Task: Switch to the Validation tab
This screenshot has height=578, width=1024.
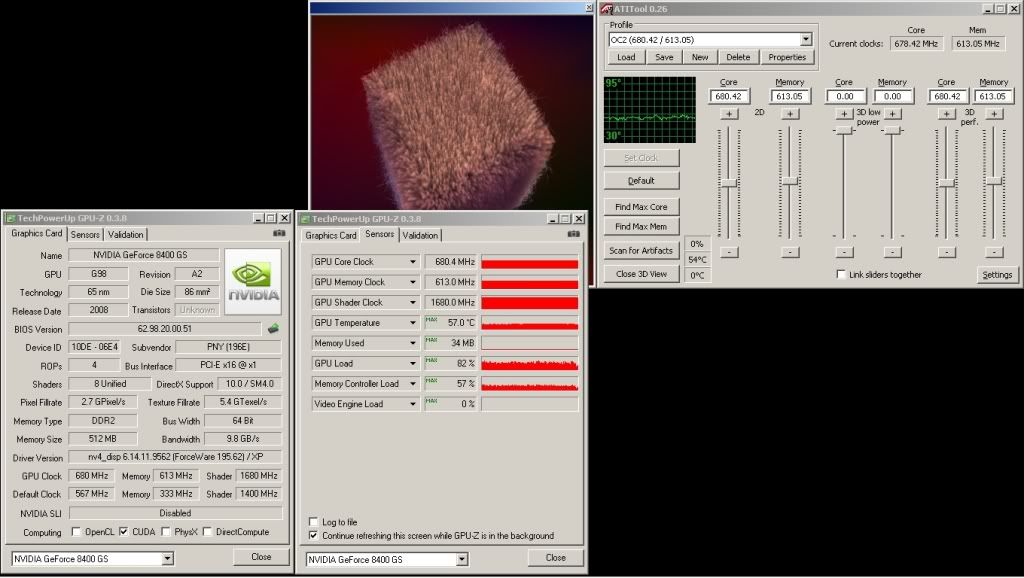Action: click(x=420, y=234)
